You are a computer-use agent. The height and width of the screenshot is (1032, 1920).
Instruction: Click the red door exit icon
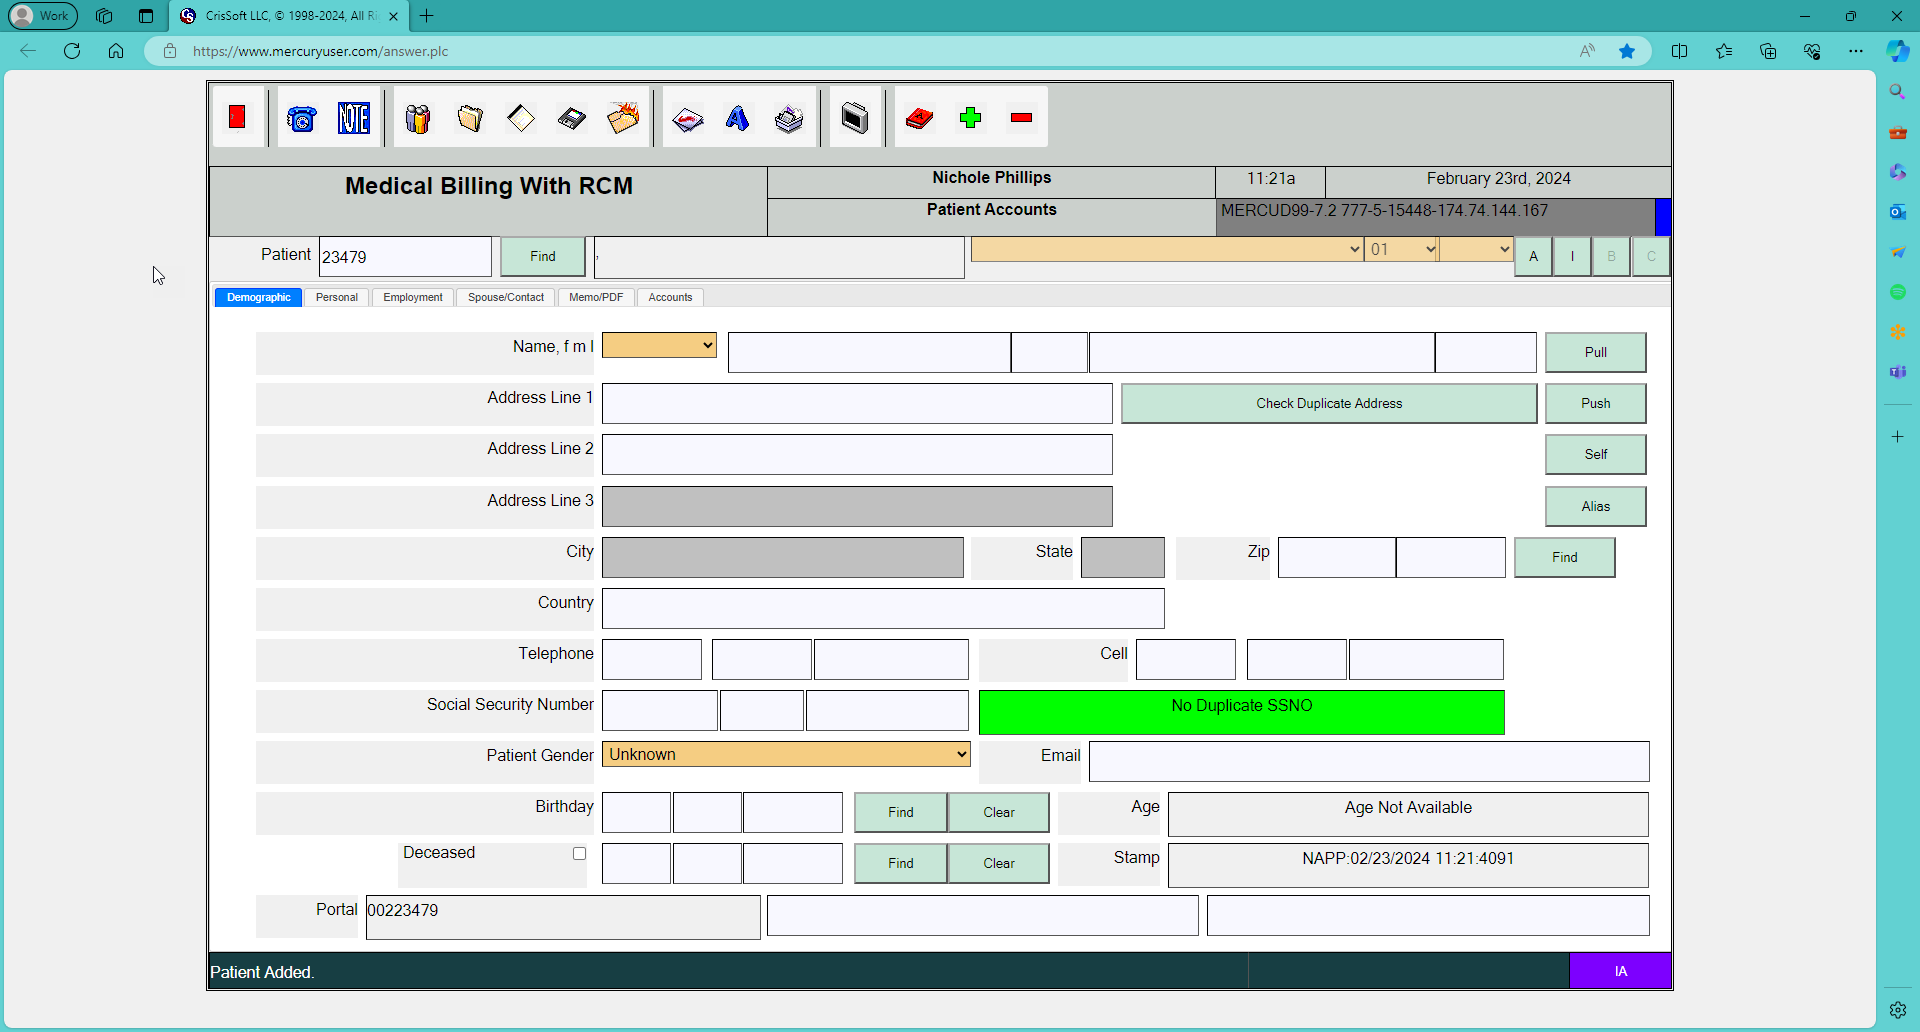click(237, 118)
